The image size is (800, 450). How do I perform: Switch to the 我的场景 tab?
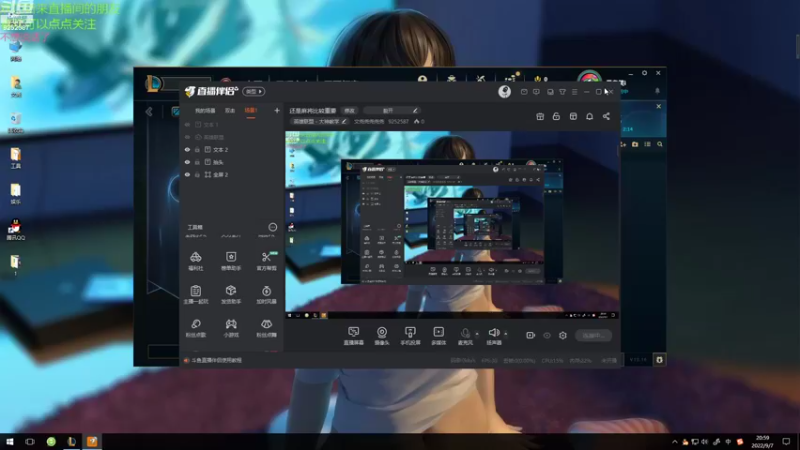point(205,110)
